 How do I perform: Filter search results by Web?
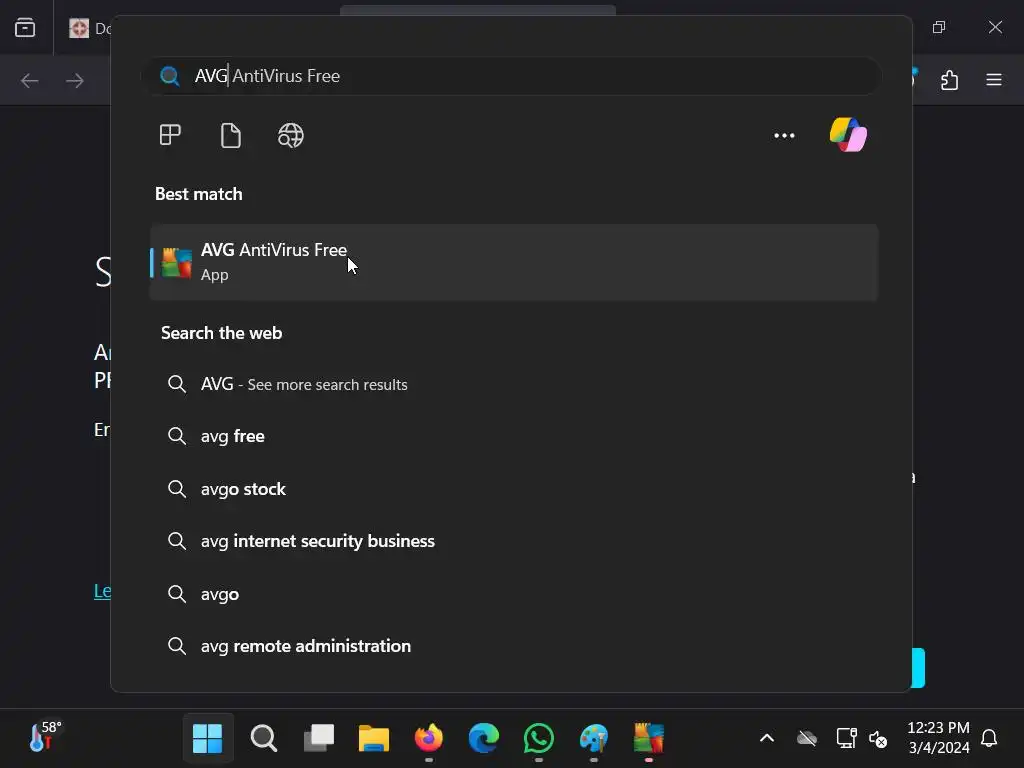pos(291,135)
